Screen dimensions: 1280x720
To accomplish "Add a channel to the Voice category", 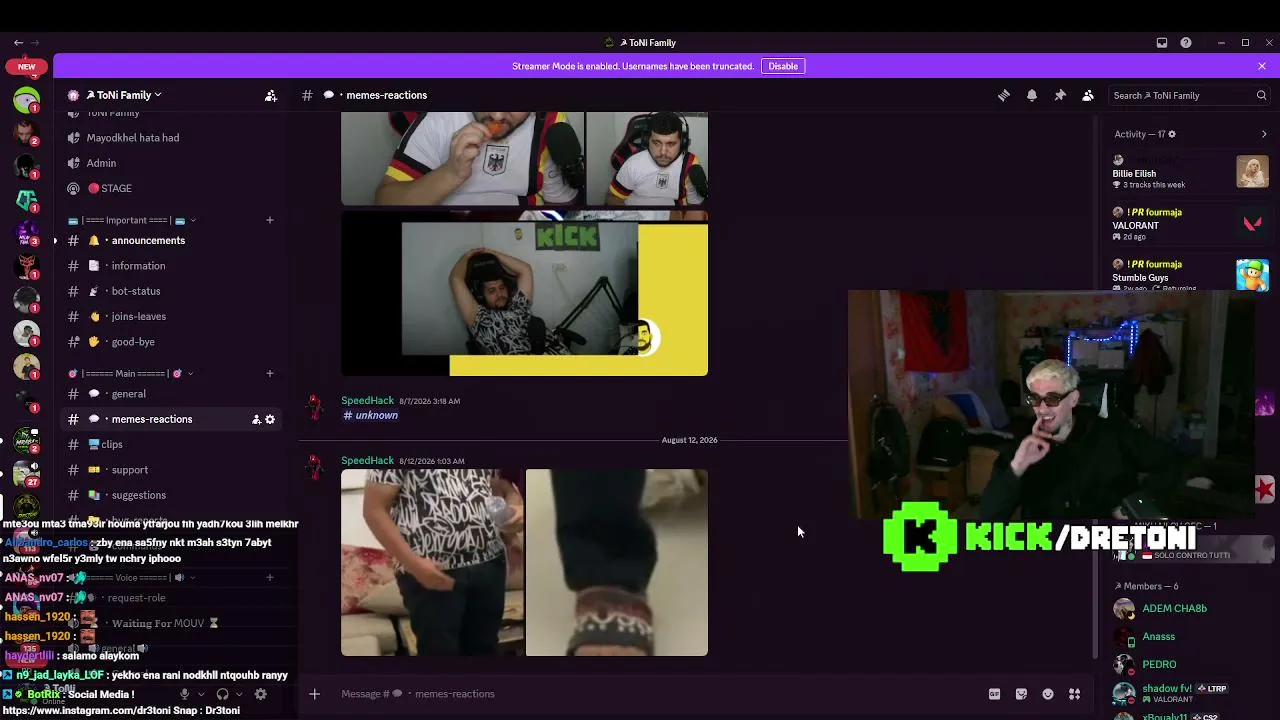I will click(x=269, y=577).
